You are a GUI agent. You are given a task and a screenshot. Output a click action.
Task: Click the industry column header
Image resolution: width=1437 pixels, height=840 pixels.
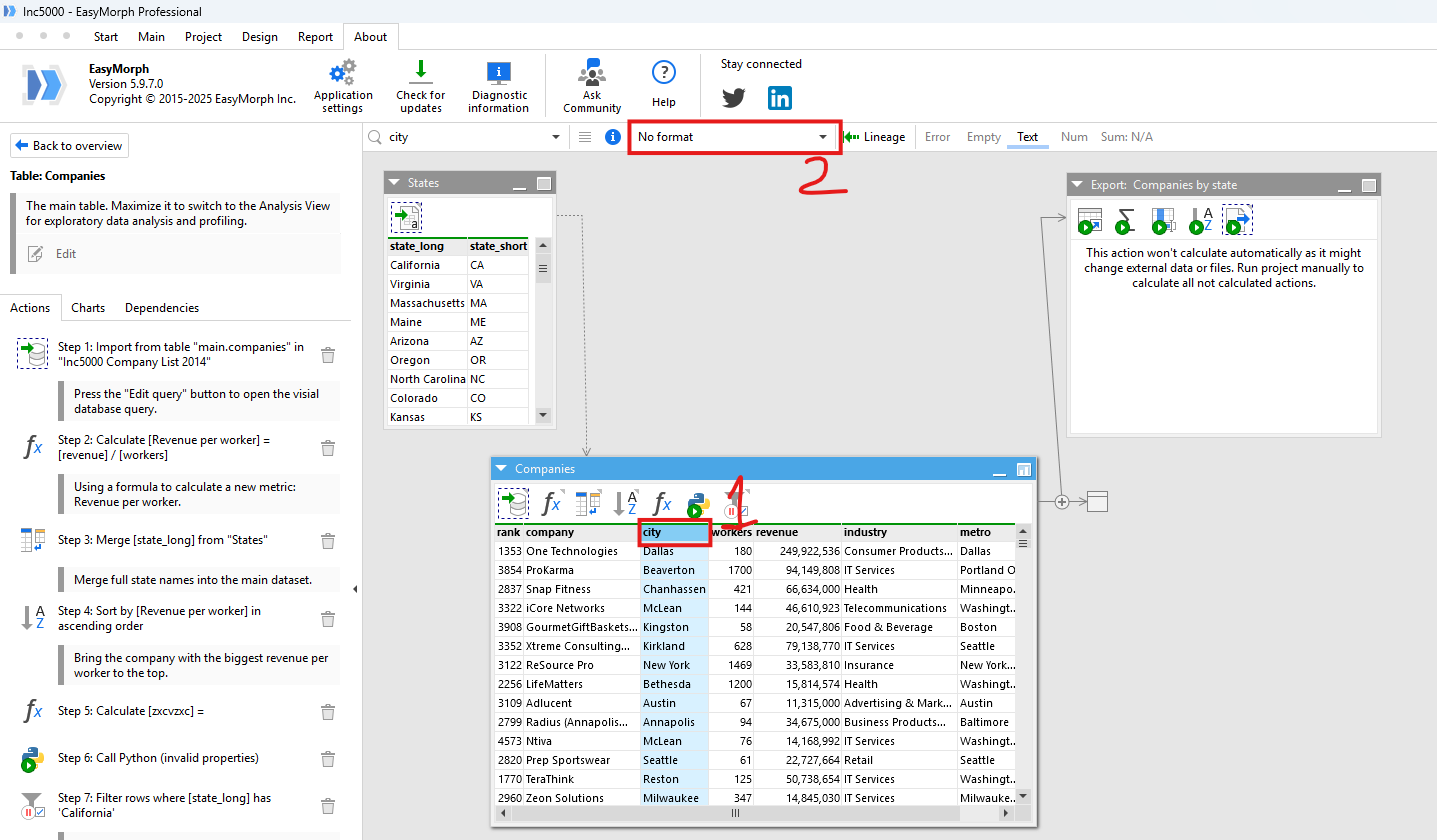click(x=899, y=532)
